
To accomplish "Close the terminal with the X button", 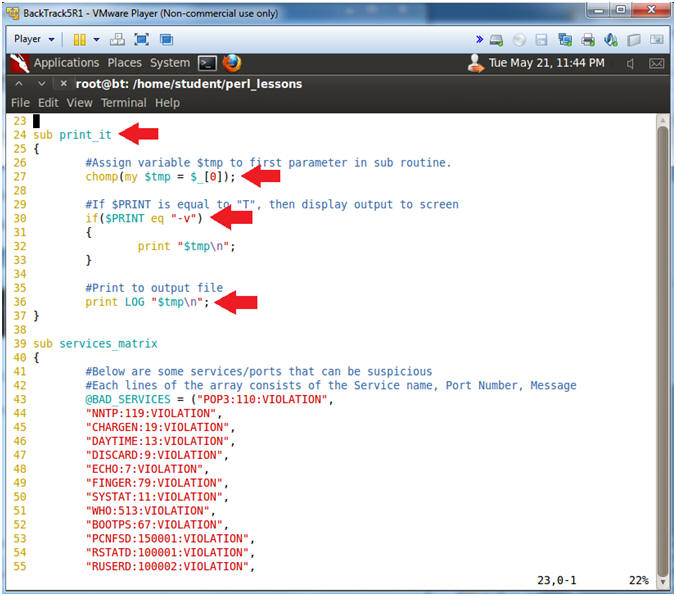I will 64,84.
